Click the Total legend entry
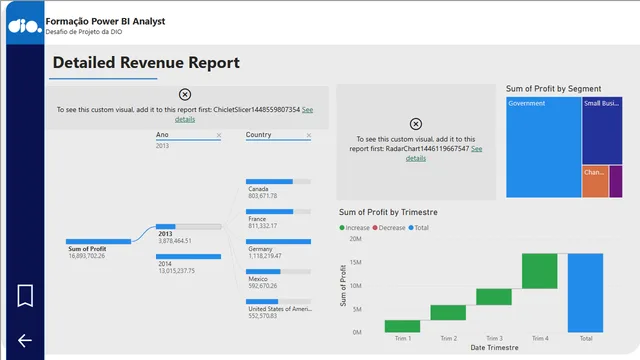This screenshot has width=640, height=360. click(x=418, y=228)
